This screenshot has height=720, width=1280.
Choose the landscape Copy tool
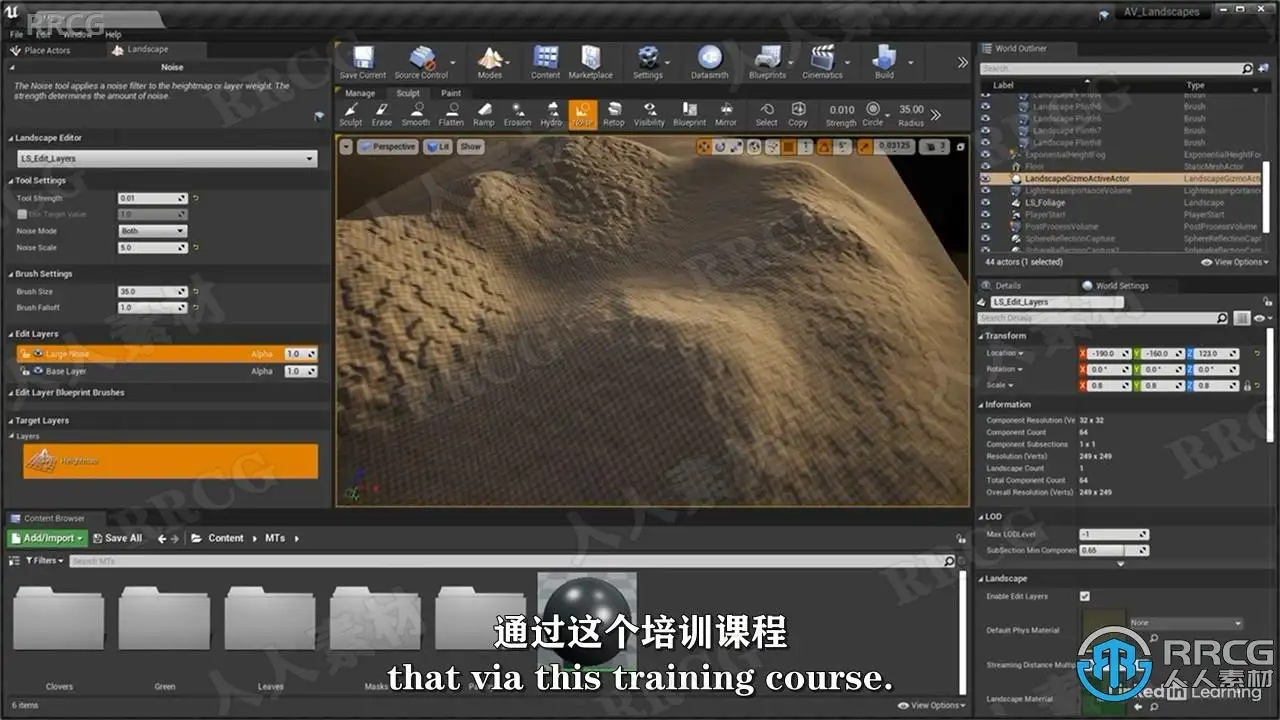798,115
